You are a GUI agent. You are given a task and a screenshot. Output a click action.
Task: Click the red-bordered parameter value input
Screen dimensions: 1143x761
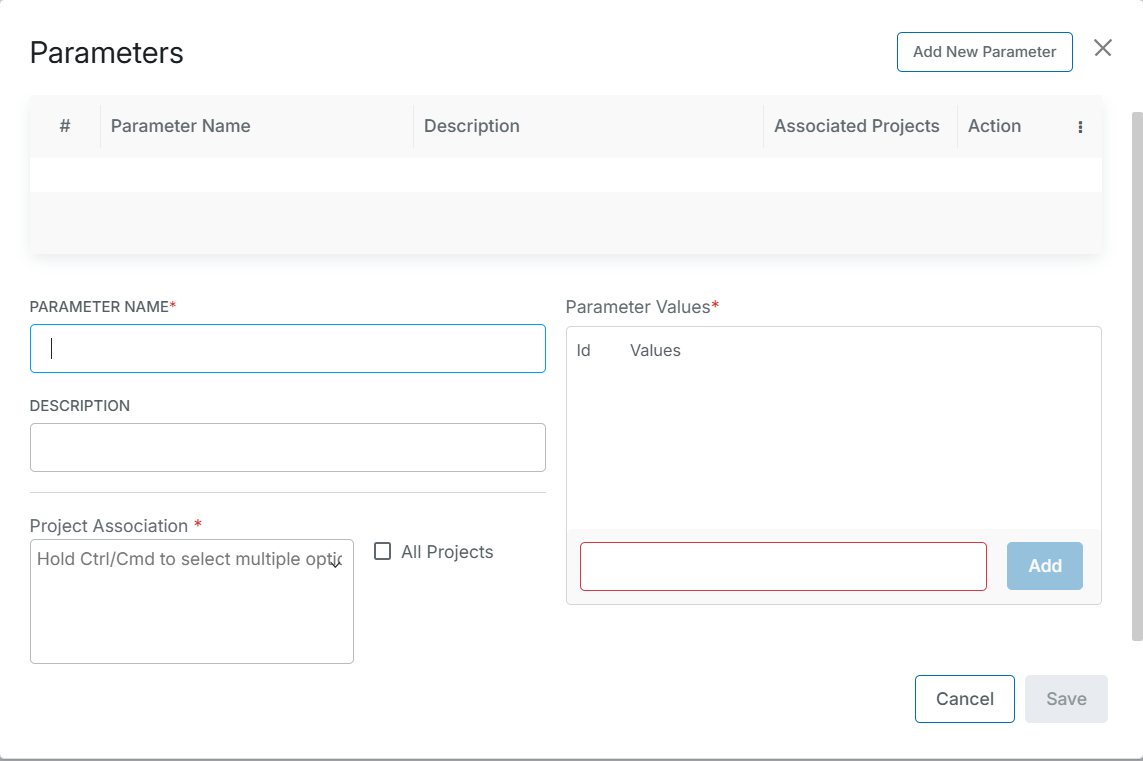pos(783,566)
